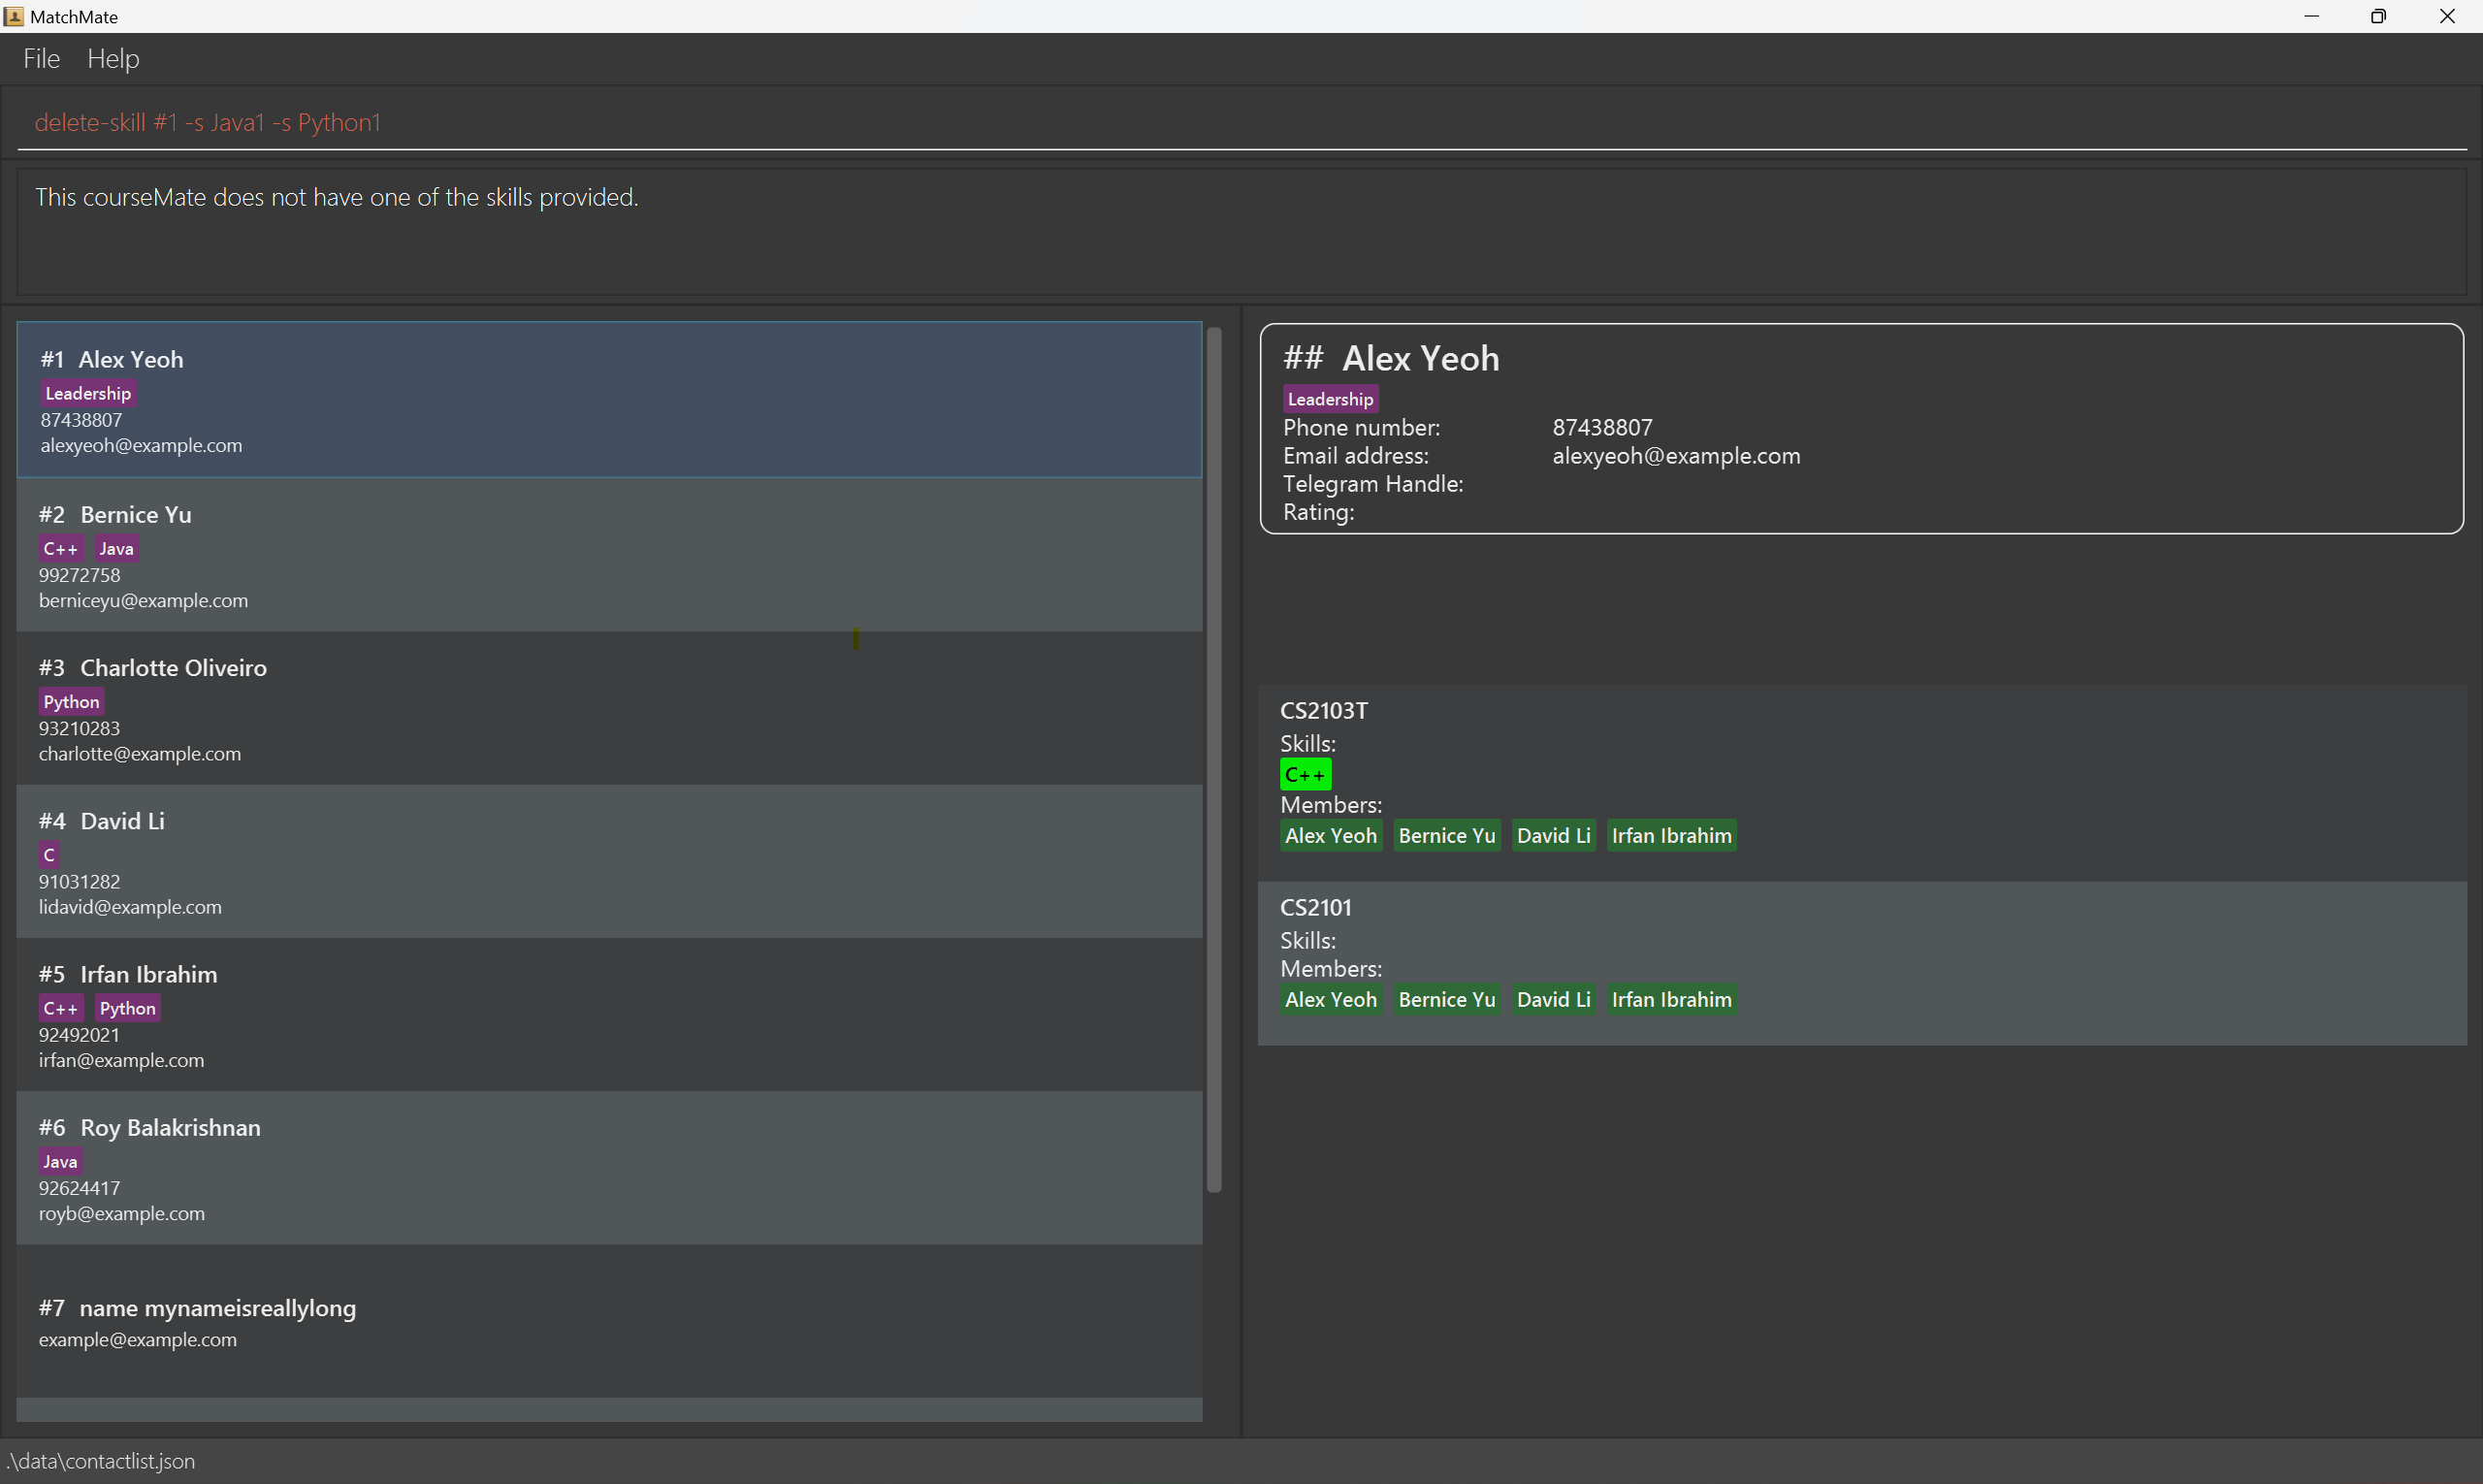Image resolution: width=2483 pixels, height=1484 pixels.
Task: Restore down the MatchMate window
Action: [x=2379, y=16]
